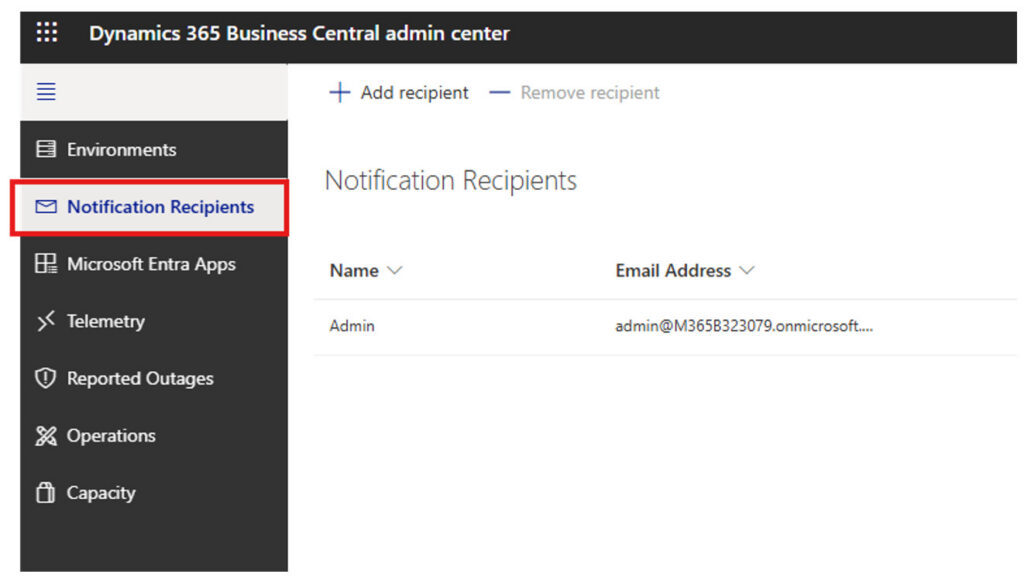
Task: Click the Add recipient button
Action: click(x=398, y=93)
